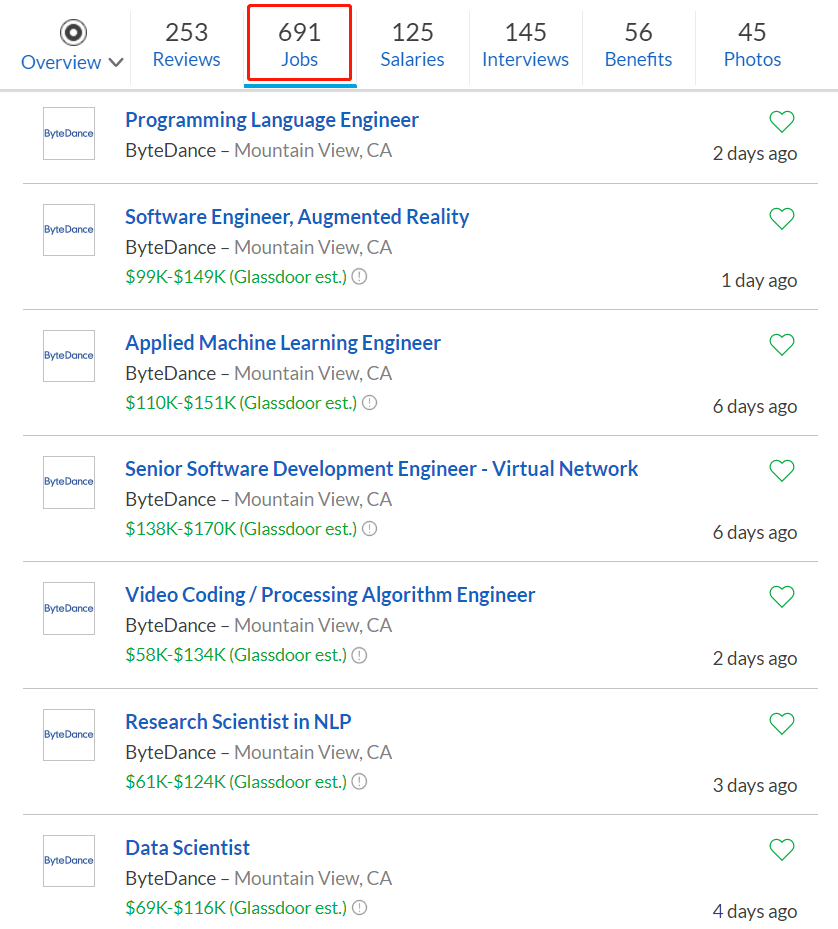838x929 pixels.
Task: View Video Coding / Processing Algorithm Engineer job
Action: coord(330,595)
